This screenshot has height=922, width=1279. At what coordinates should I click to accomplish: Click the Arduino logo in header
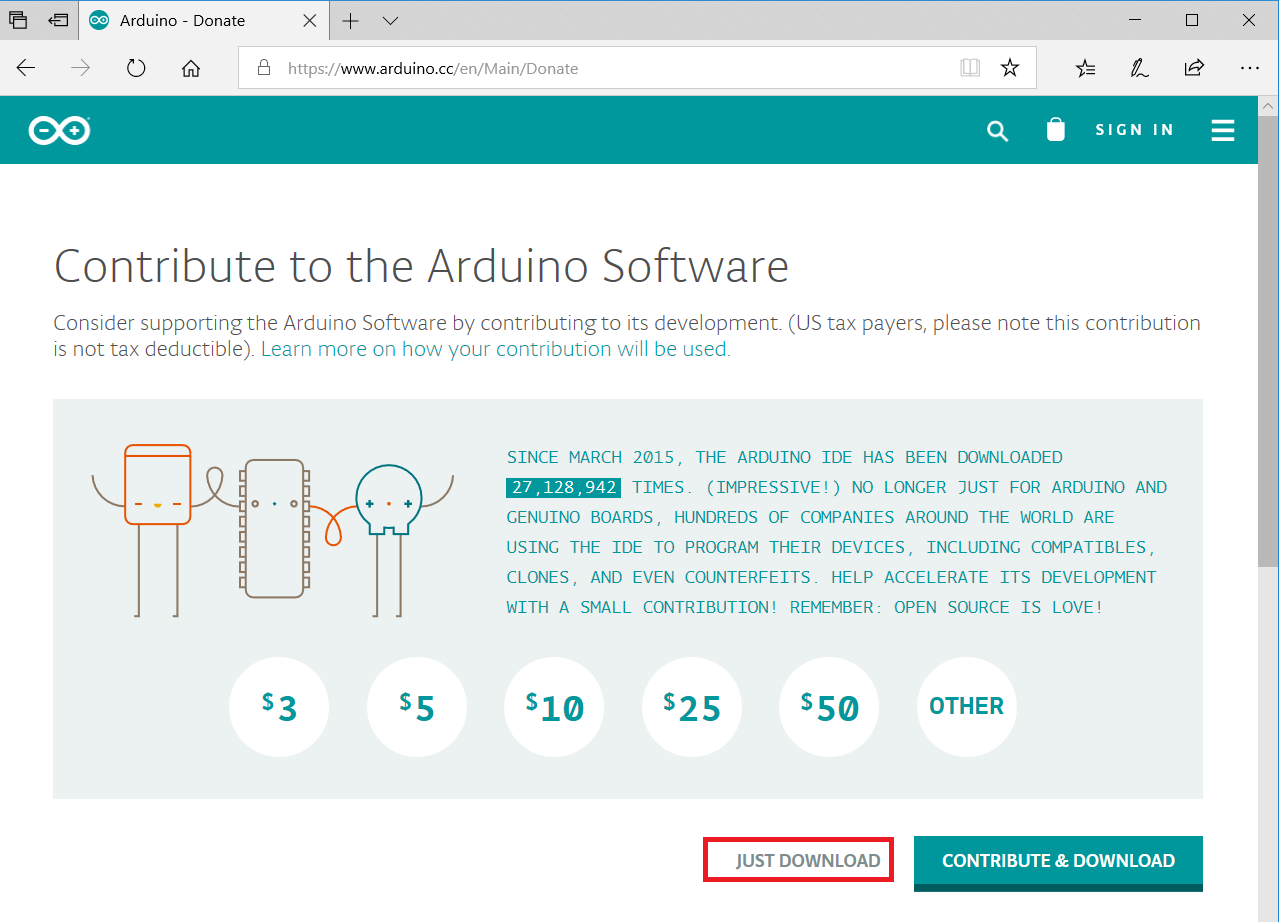point(60,130)
